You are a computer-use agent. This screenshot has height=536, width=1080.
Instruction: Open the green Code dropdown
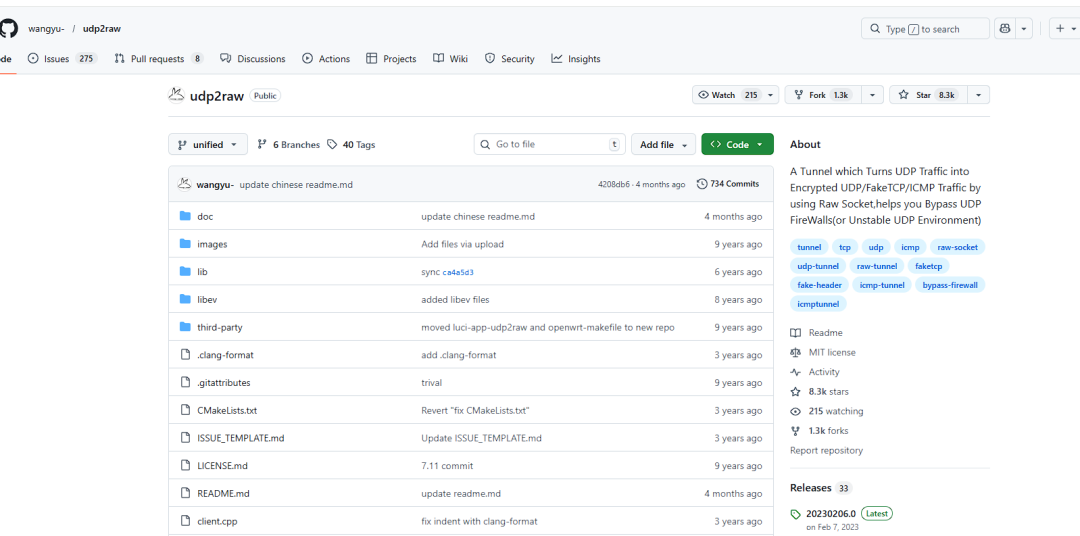click(x=738, y=145)
